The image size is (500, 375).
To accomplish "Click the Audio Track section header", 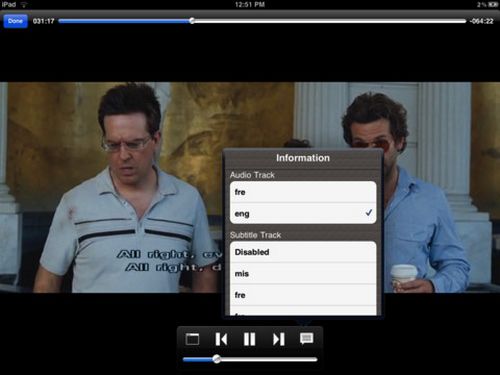I will click(x=252, y=175).
